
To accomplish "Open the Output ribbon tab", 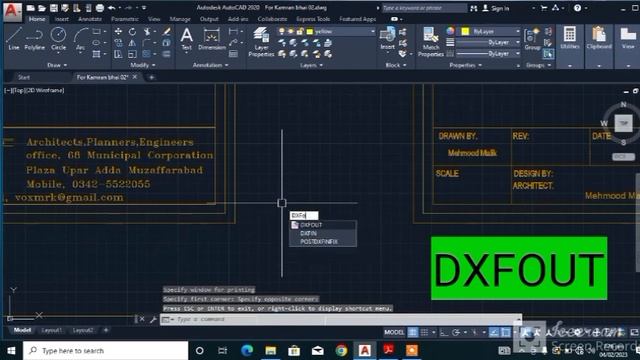I will click(x=209, y=19).
